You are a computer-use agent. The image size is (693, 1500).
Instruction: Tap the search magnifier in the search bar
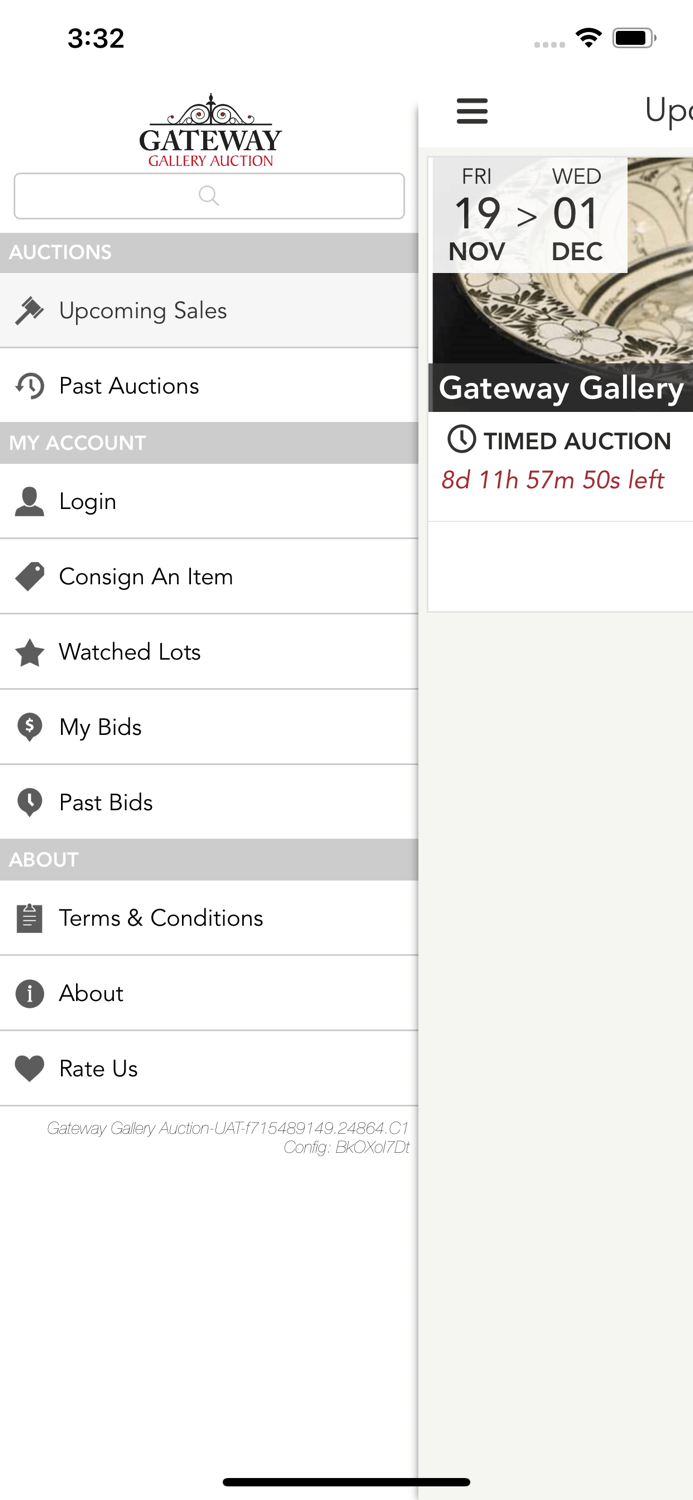(208, 196)
